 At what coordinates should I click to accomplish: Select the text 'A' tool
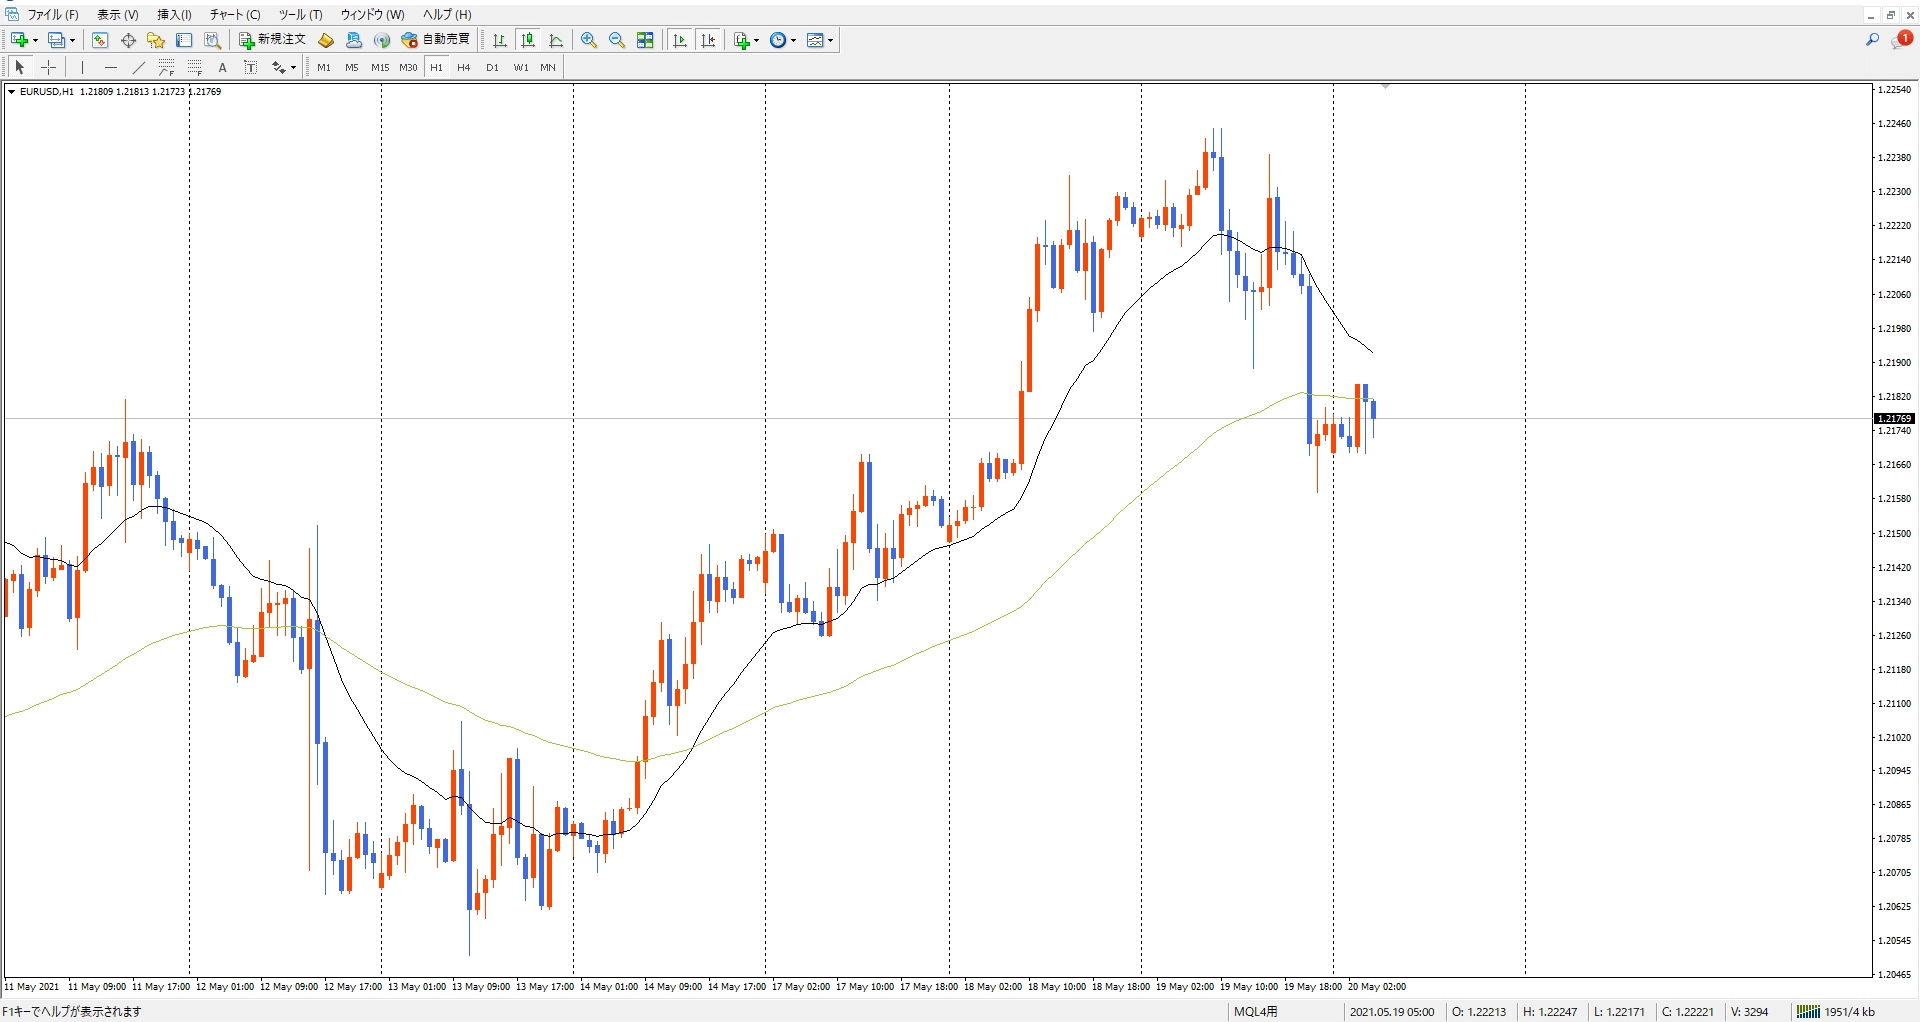[x=222, y=67]
